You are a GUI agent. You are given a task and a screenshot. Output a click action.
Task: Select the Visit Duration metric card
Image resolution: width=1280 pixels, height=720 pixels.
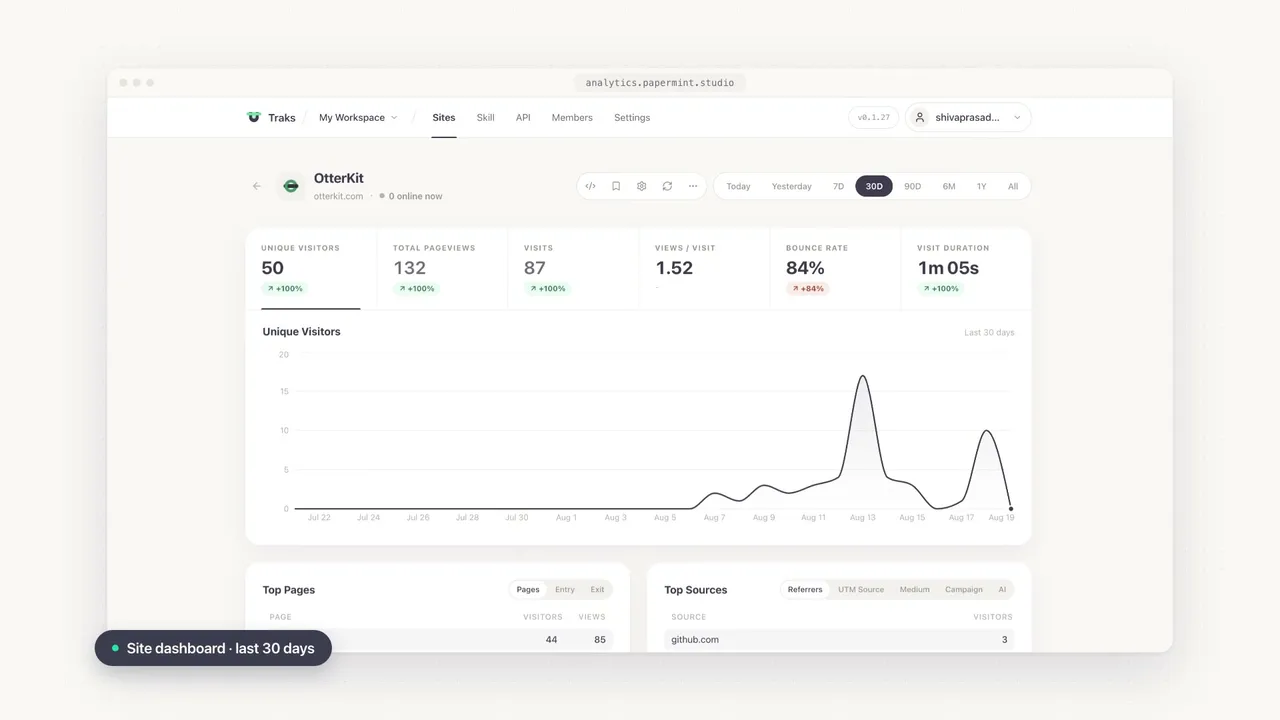(966, 269)
